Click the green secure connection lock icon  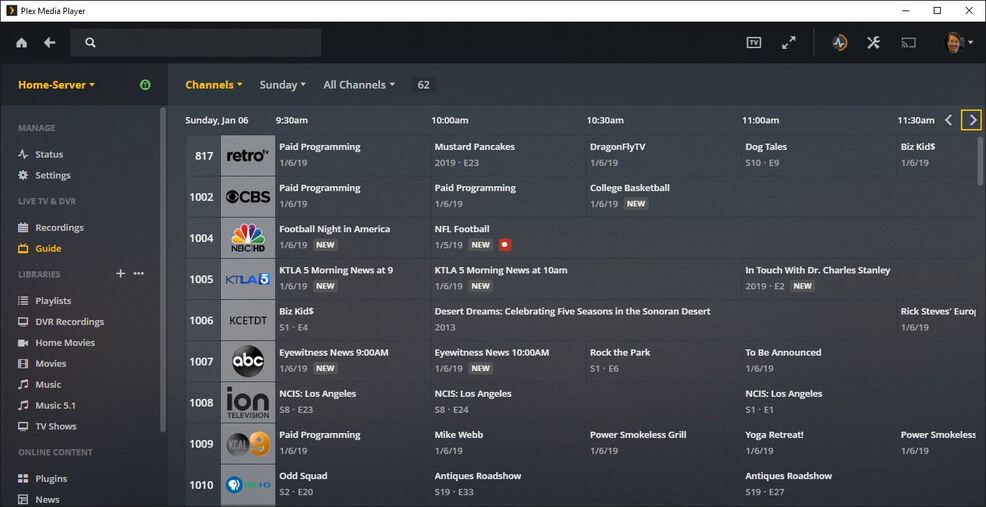145,84
